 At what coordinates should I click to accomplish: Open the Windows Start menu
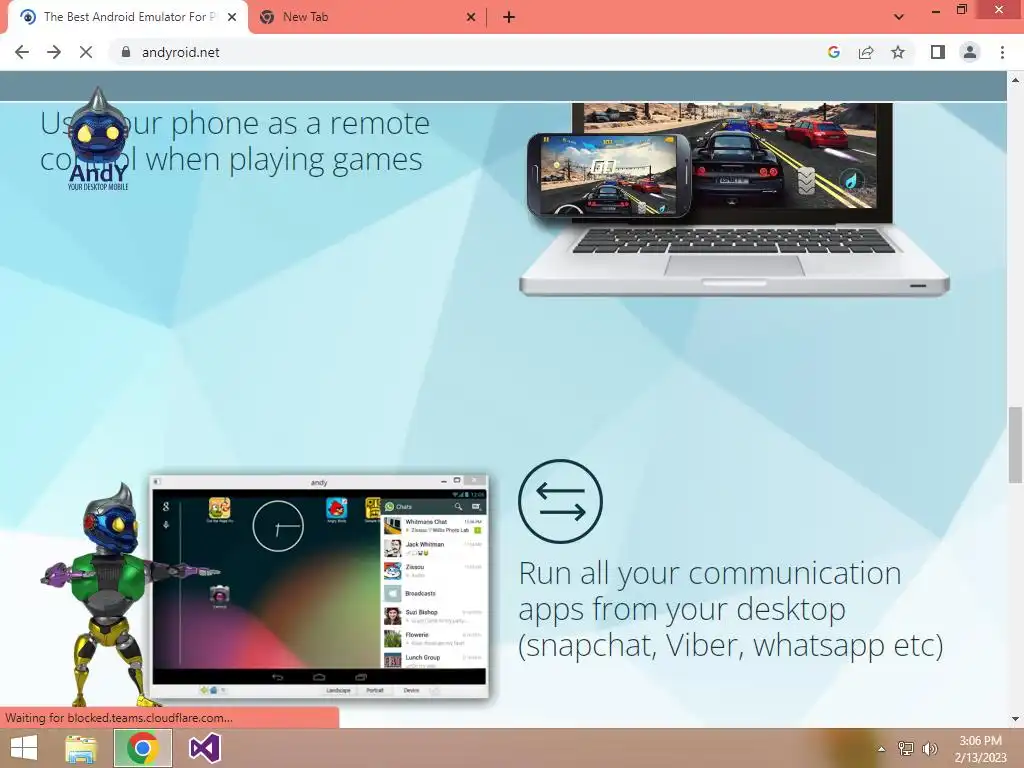tap(24, 748)
